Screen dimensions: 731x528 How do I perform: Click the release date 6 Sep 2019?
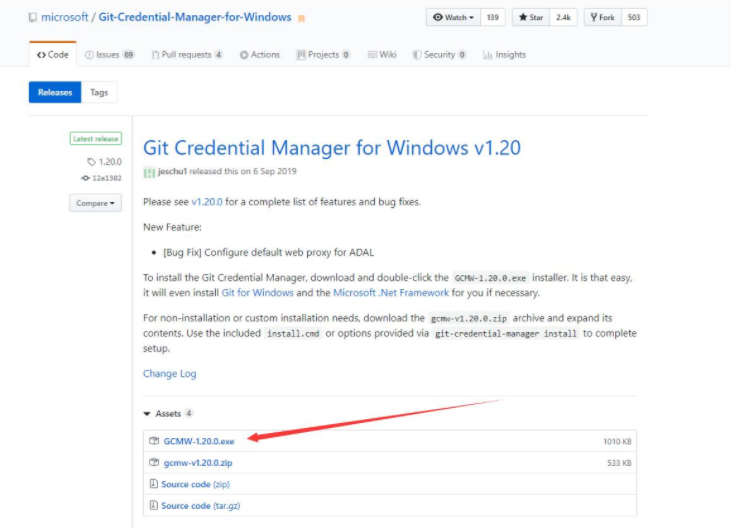click(275, 171)
